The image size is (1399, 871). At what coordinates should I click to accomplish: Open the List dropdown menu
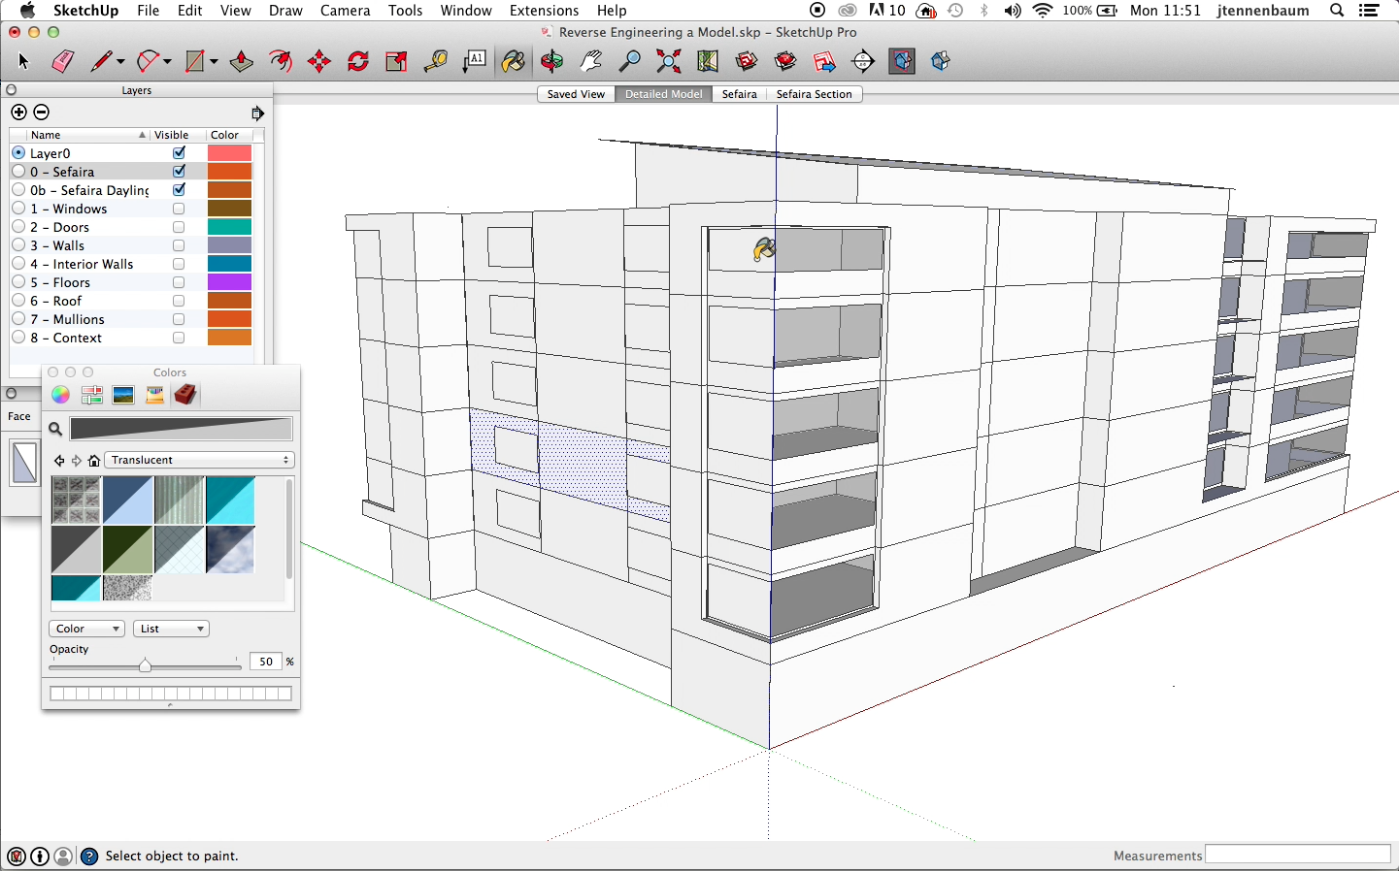pyautogui.click(x=172, y=629)
